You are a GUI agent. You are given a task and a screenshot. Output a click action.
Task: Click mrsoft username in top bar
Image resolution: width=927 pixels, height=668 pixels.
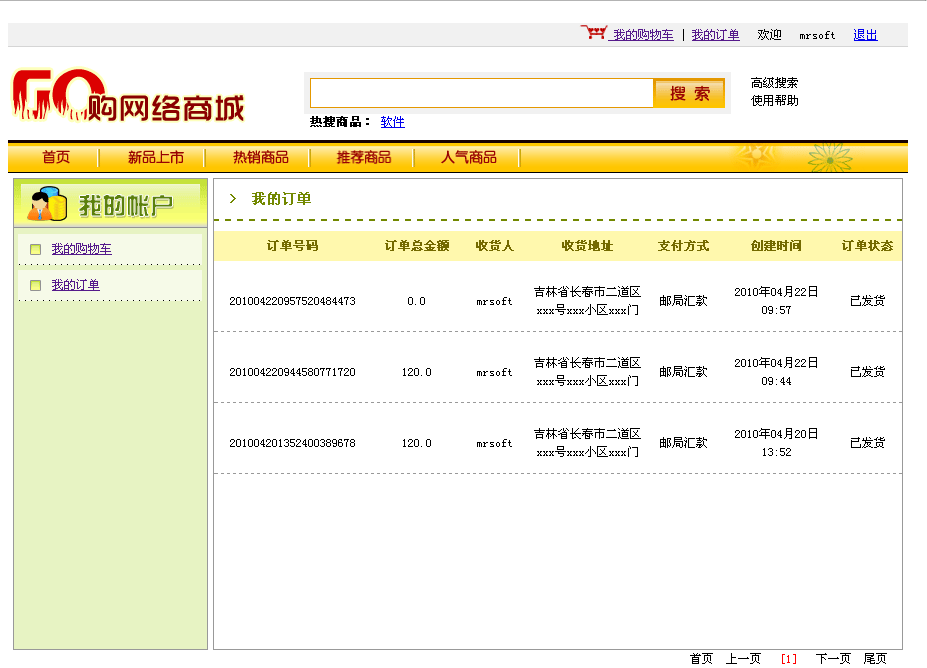817,35
